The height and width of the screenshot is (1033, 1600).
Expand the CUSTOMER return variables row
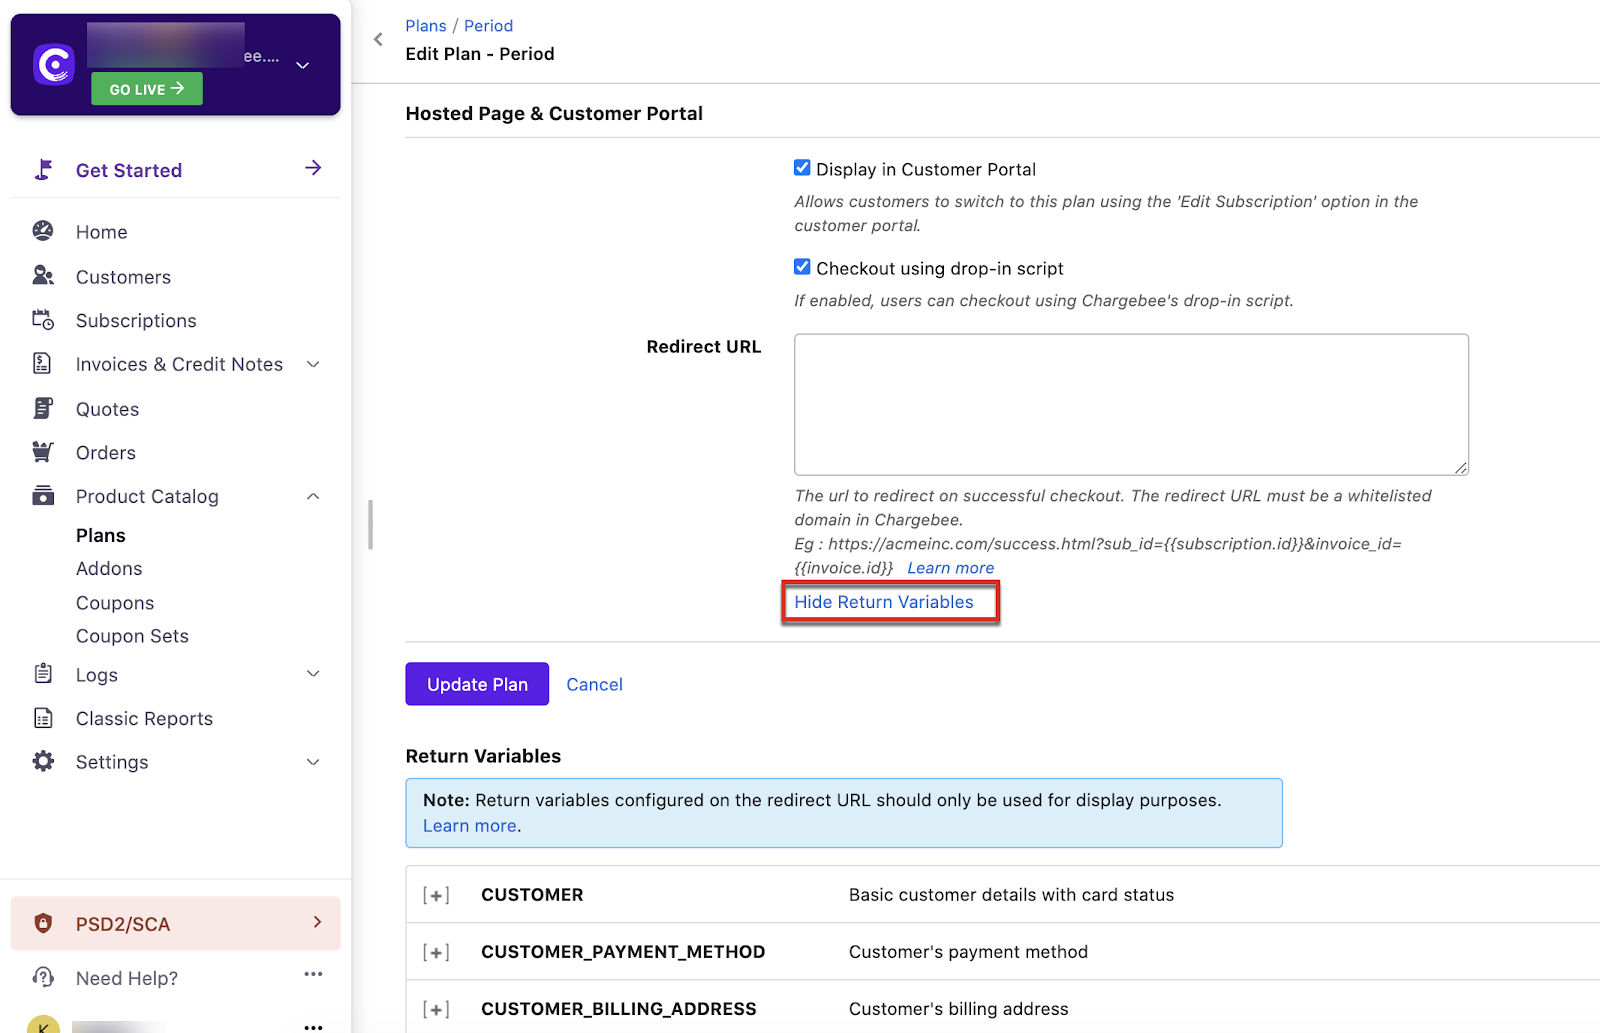point(436,895)
